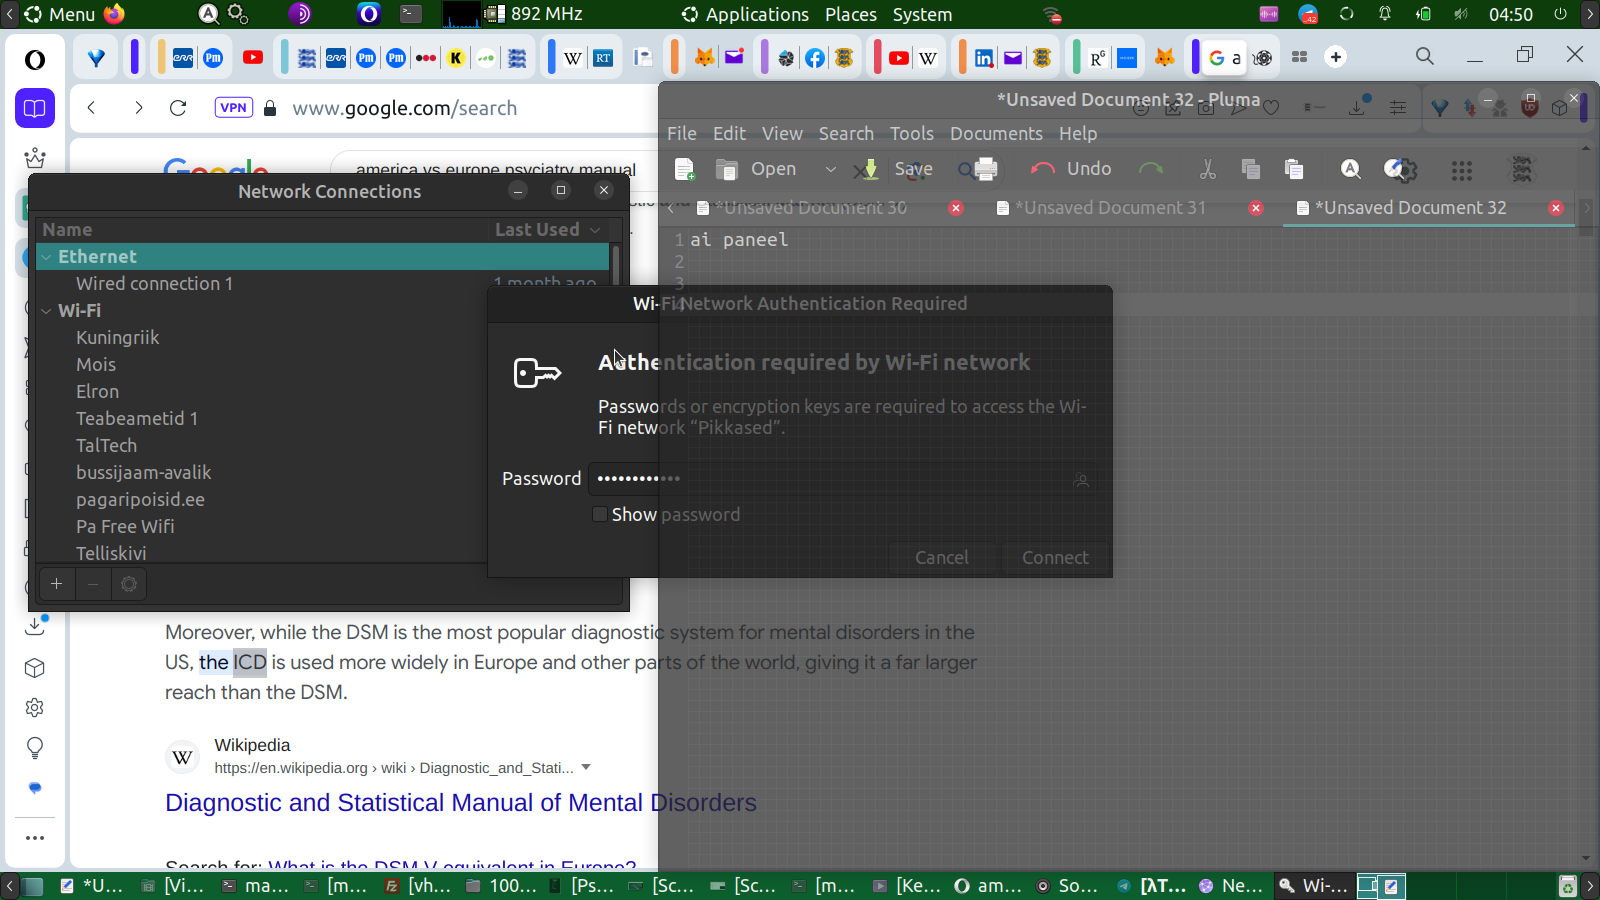Open the three-dots sidebar setup in Opera
This screenshot has width=1600, height=900.
(35, 838)
